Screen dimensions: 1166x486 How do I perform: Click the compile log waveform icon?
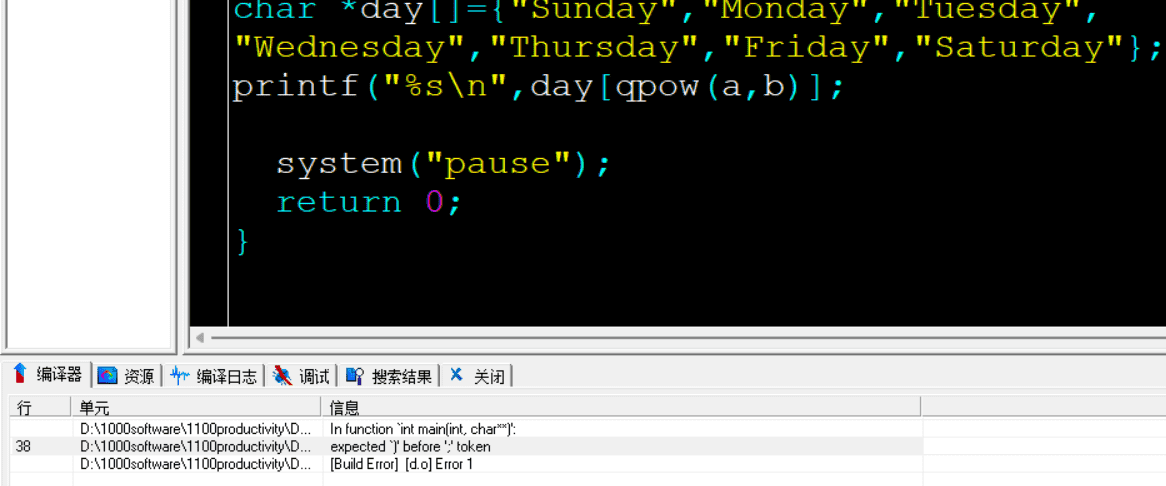pyautogui.click(x=180, y=376)
